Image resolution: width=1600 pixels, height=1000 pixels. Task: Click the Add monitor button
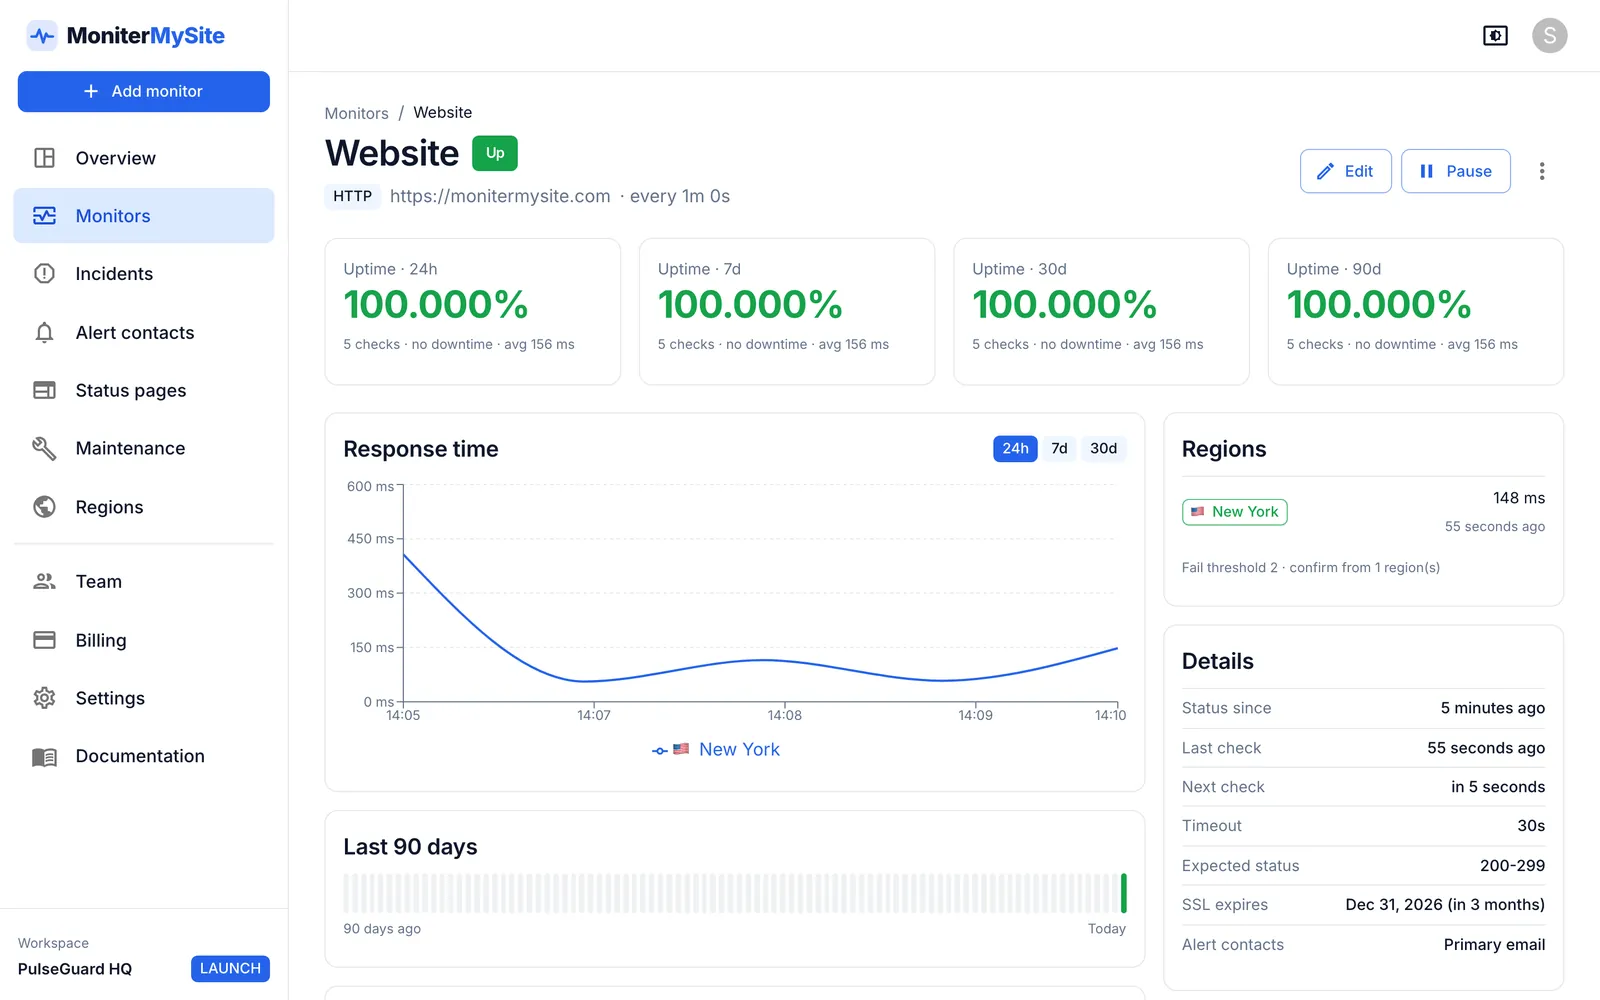coord(143,91)
